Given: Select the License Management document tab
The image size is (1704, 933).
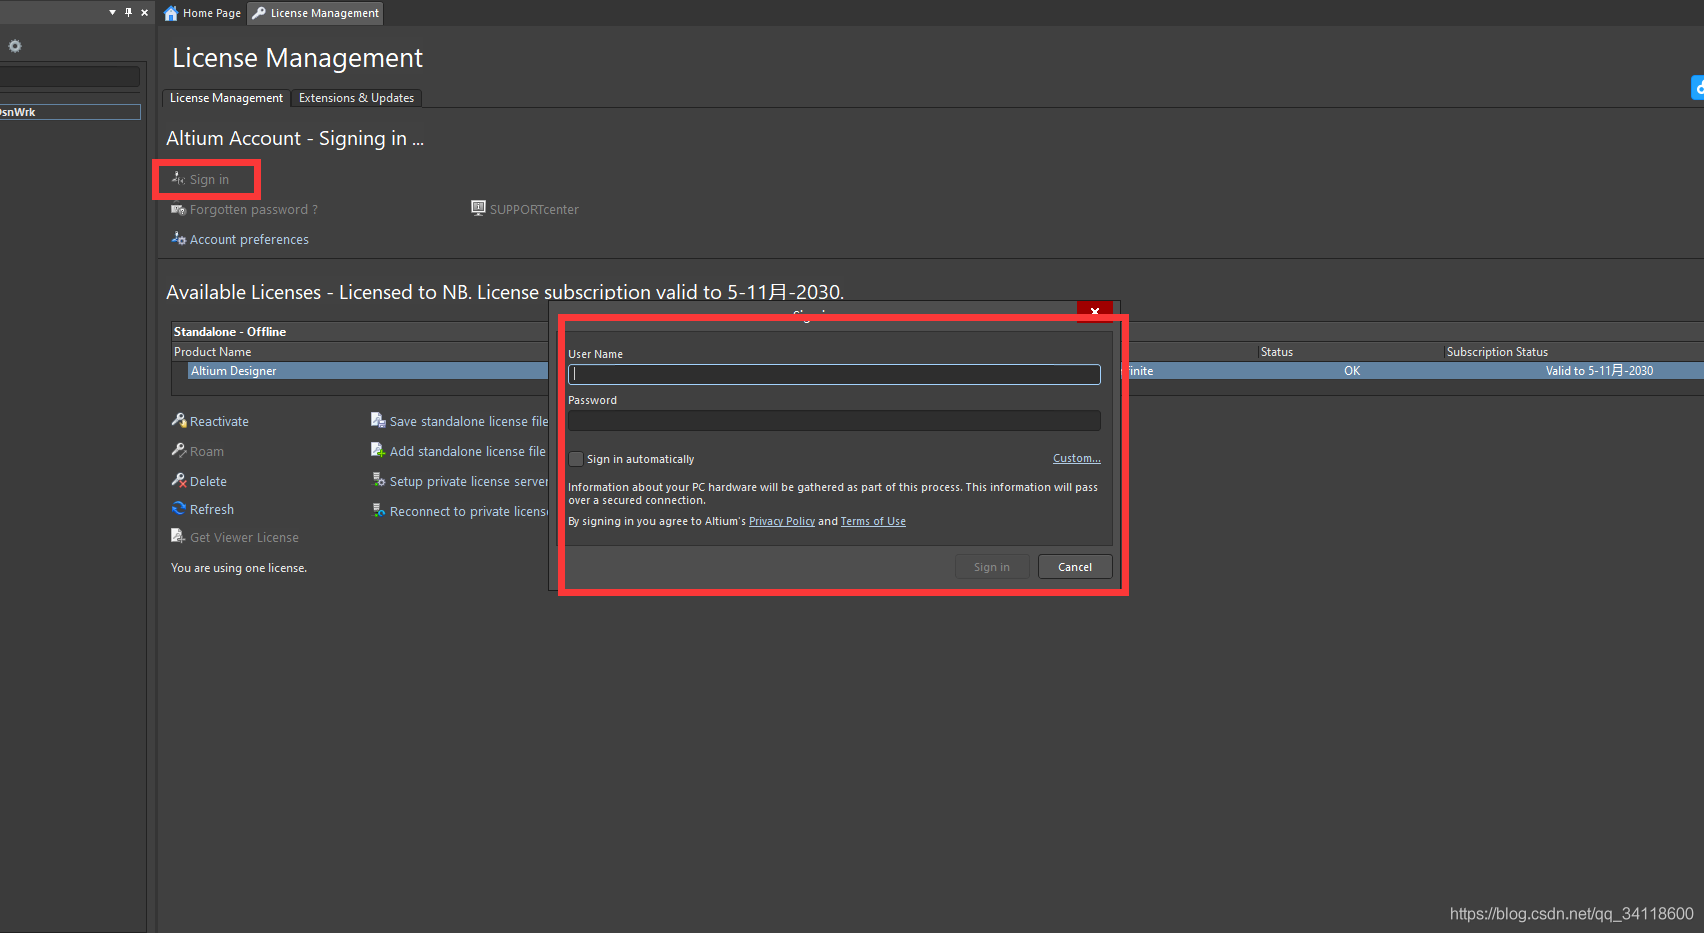Looking at the screenshot, I should point(316,13).
